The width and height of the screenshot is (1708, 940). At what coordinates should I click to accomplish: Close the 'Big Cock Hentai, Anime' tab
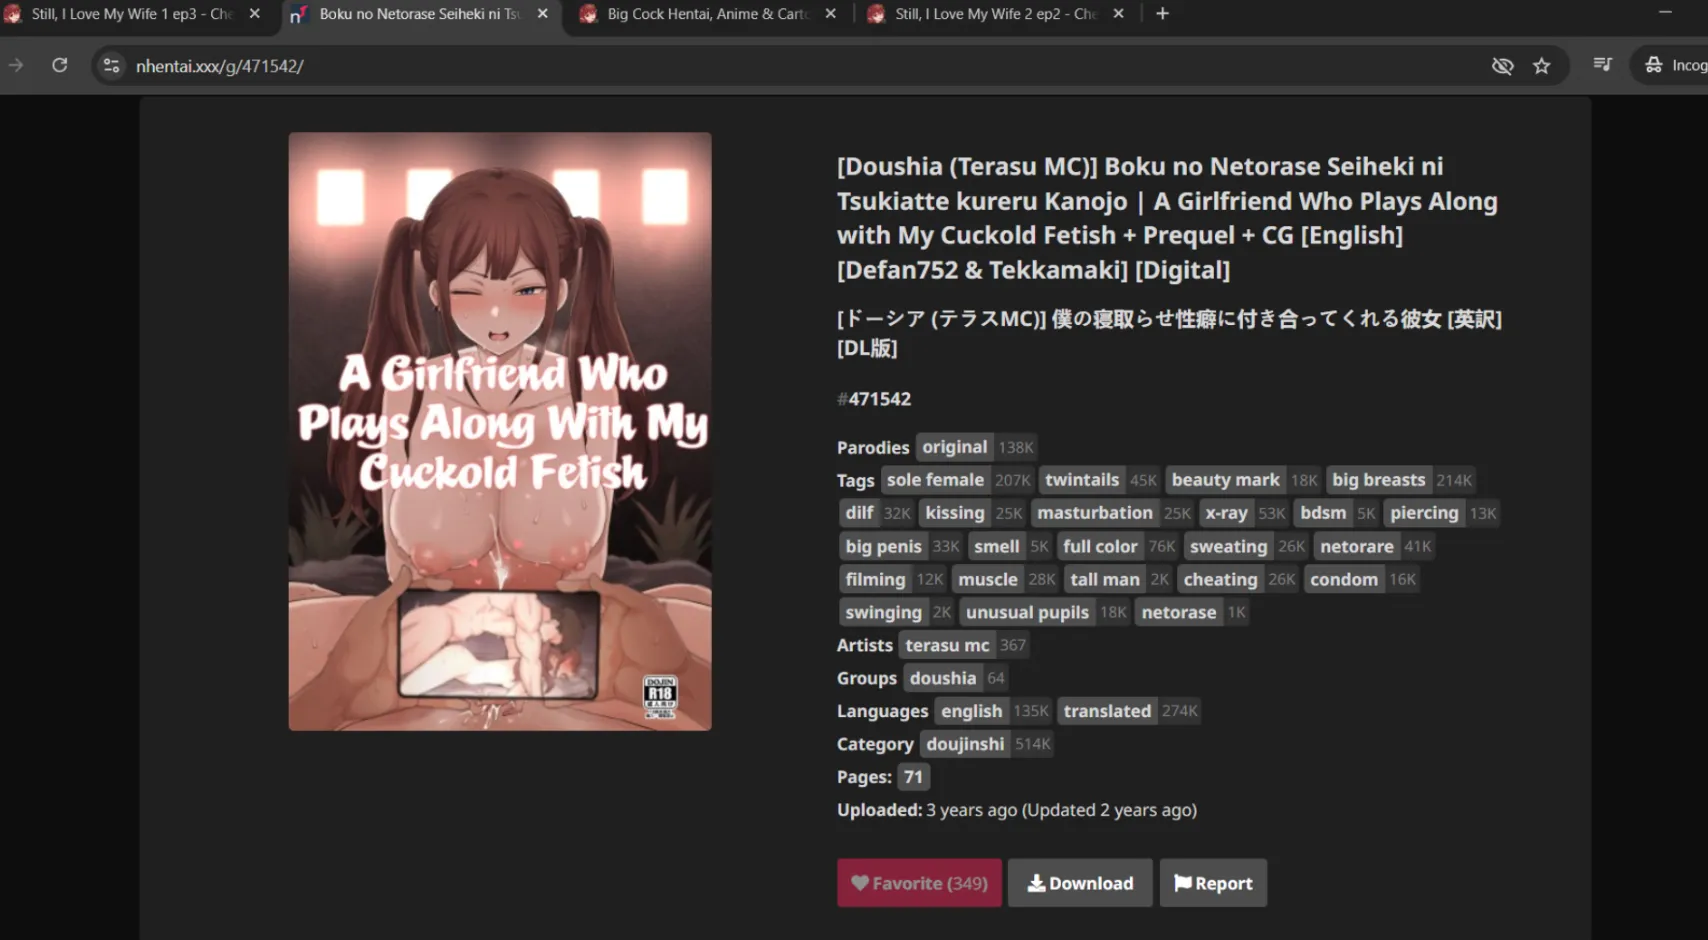(831, 14)
